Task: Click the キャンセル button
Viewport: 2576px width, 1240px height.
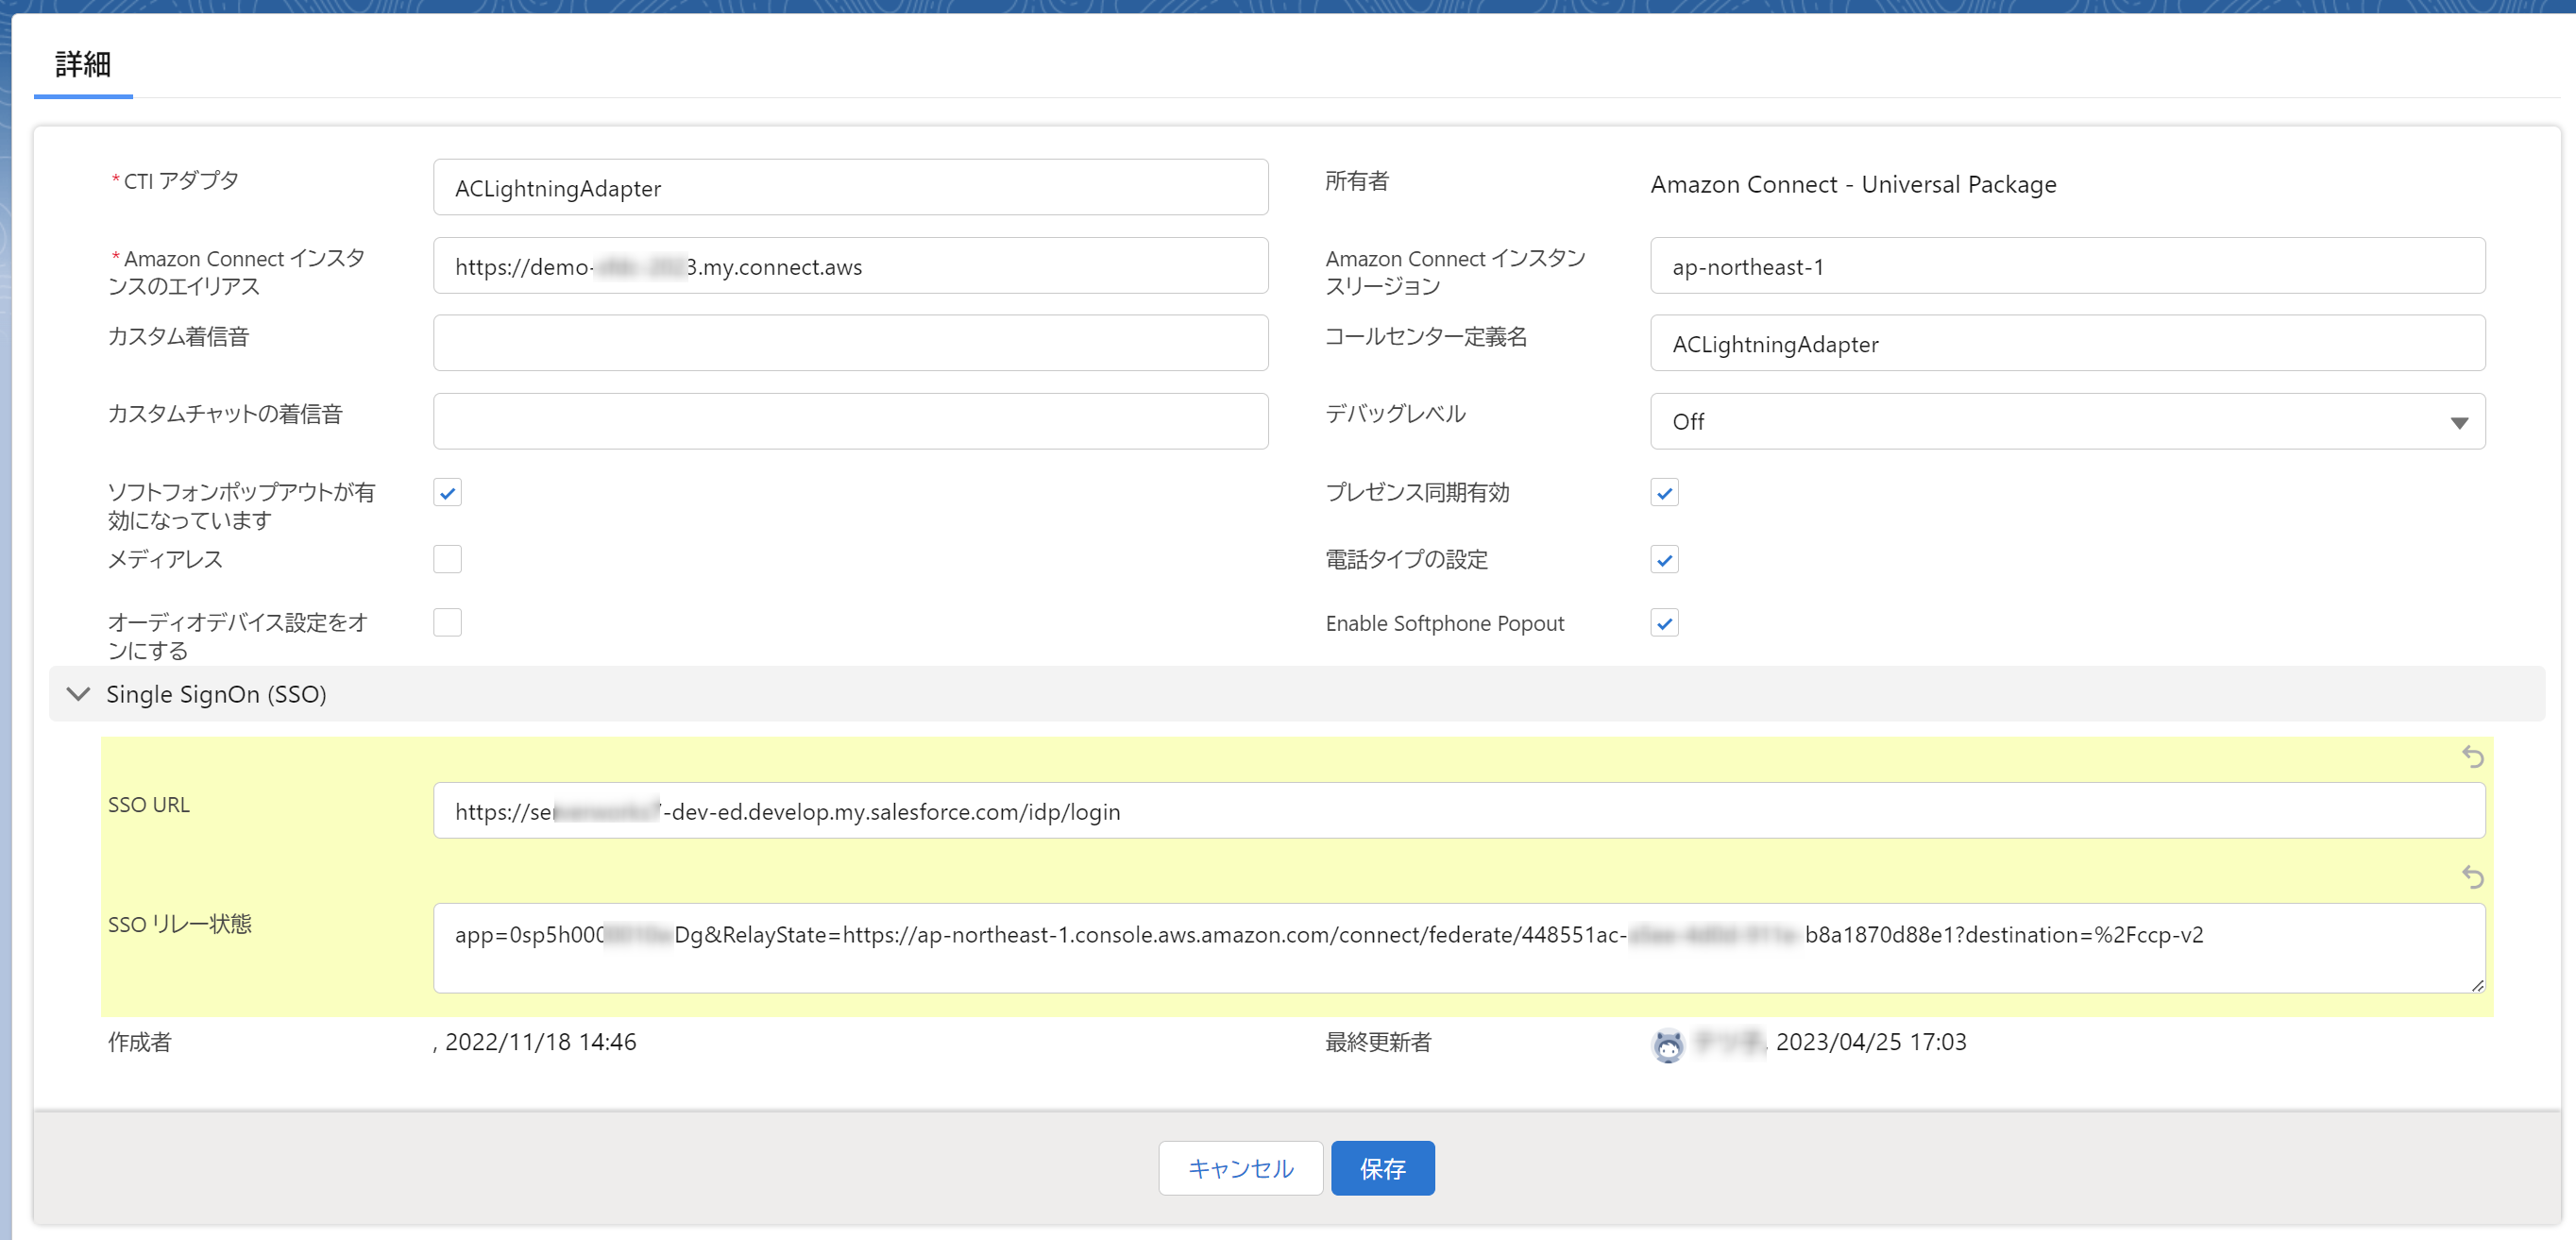Action: coord(1240,1168)
